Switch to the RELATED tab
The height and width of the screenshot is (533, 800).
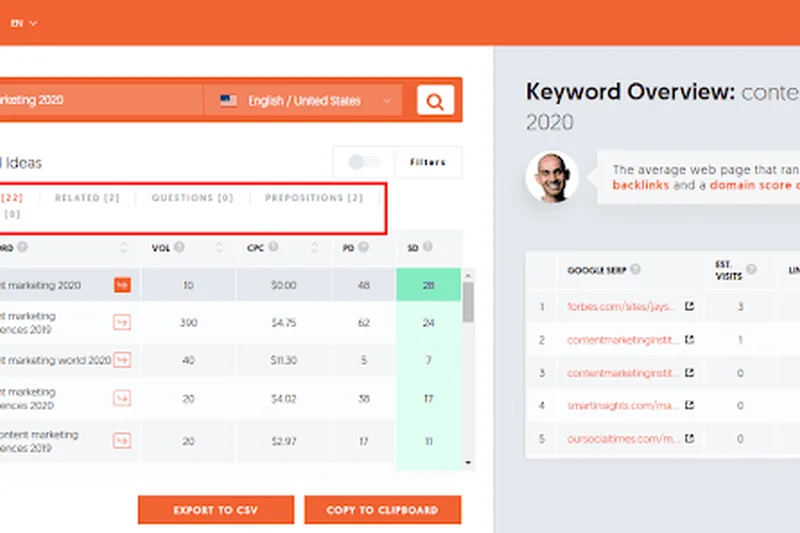(87, 198)
